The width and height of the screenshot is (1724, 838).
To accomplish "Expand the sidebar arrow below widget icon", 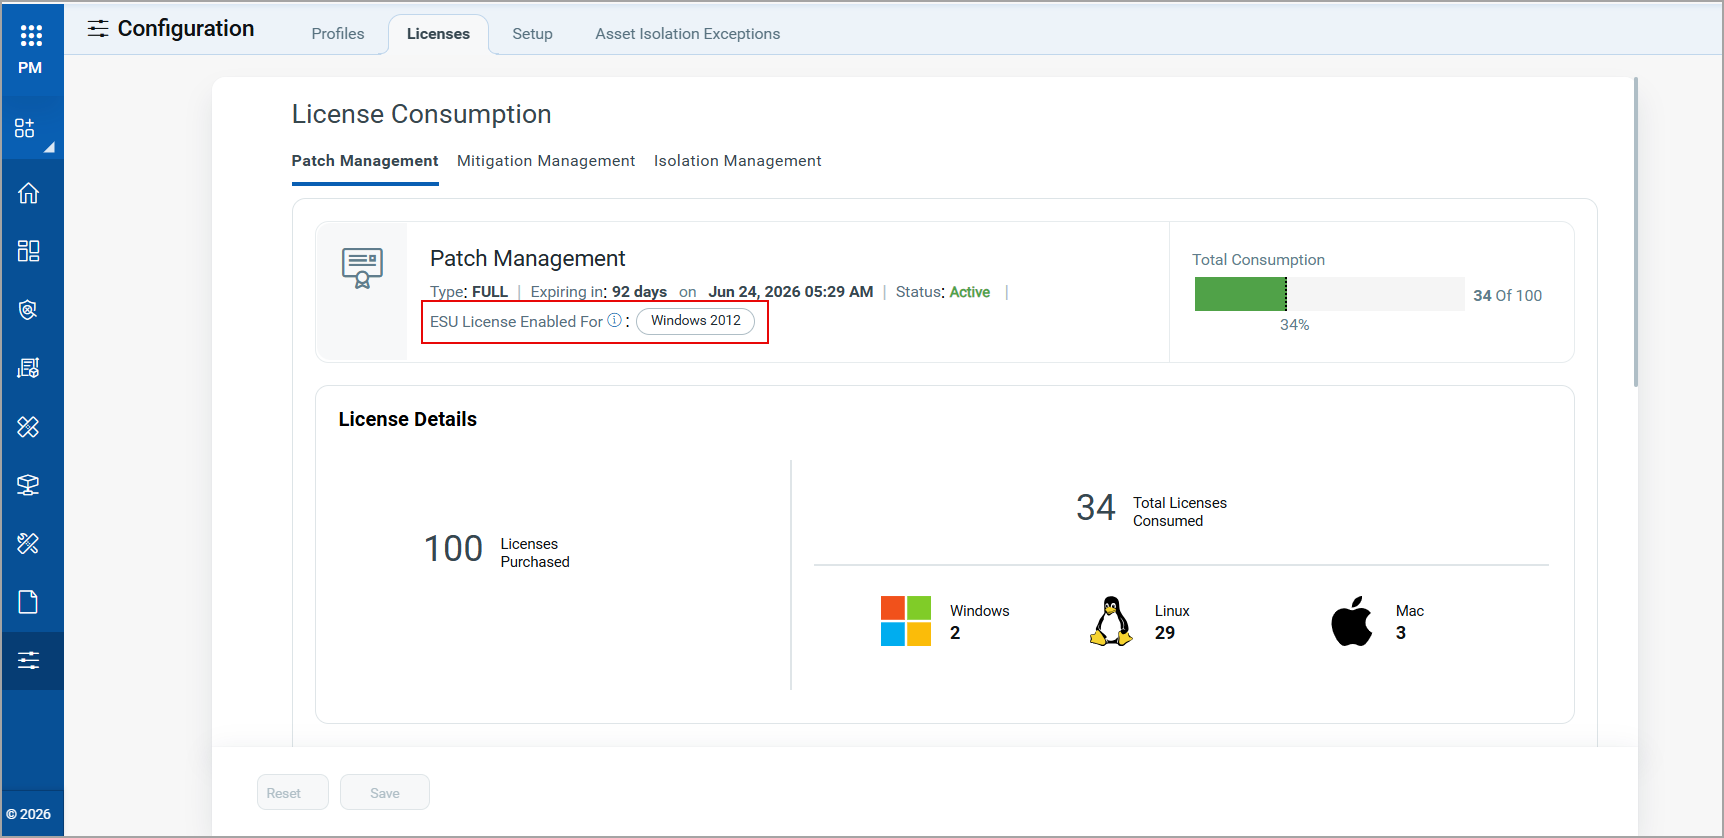I will tap(49, 148).
